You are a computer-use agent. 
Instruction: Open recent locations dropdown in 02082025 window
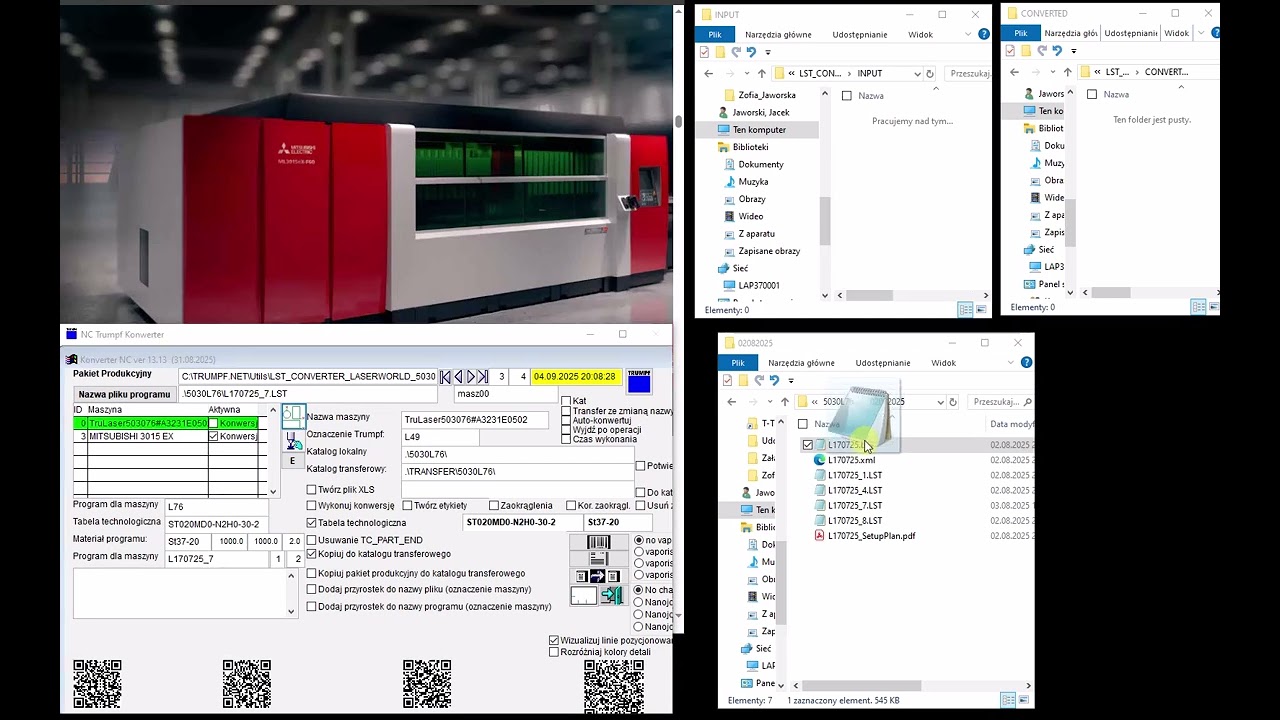(x=769, y=402)
